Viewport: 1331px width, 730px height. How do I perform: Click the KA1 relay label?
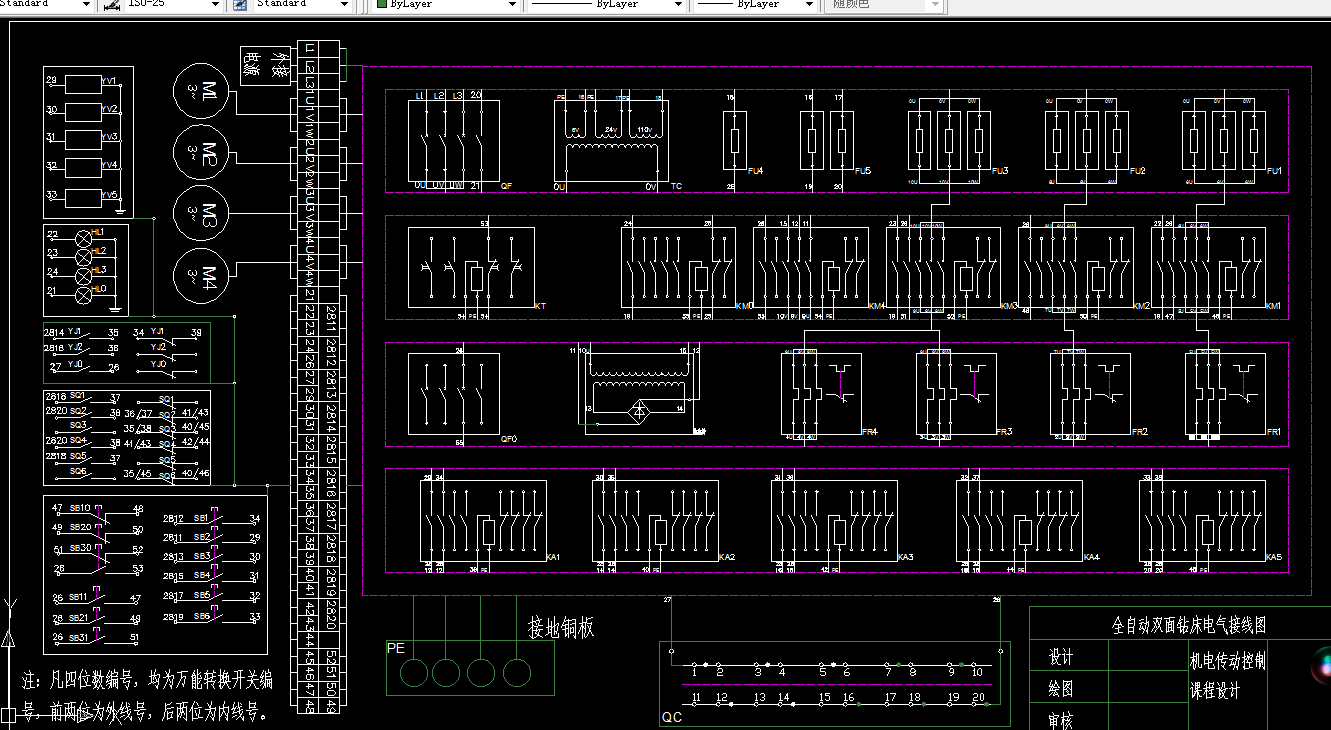click(x=554, y=557)
